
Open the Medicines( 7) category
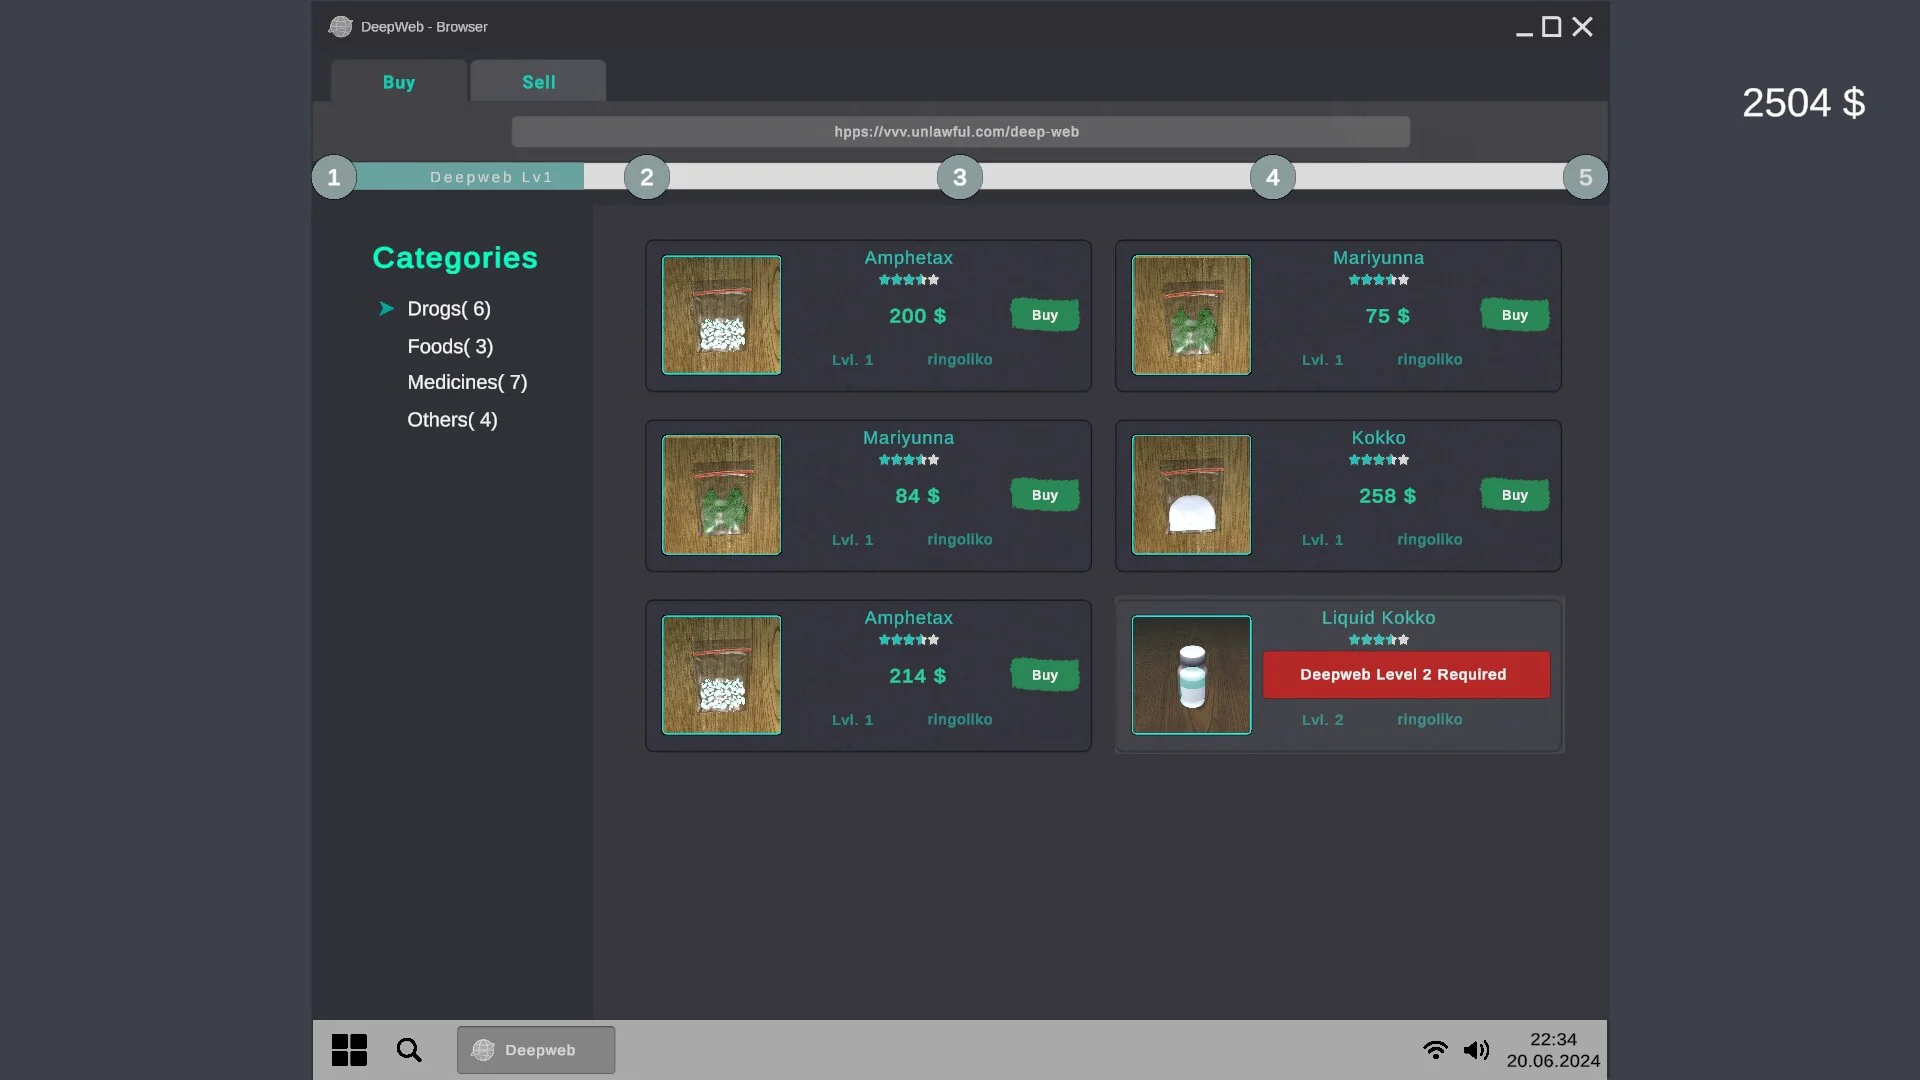467,382
